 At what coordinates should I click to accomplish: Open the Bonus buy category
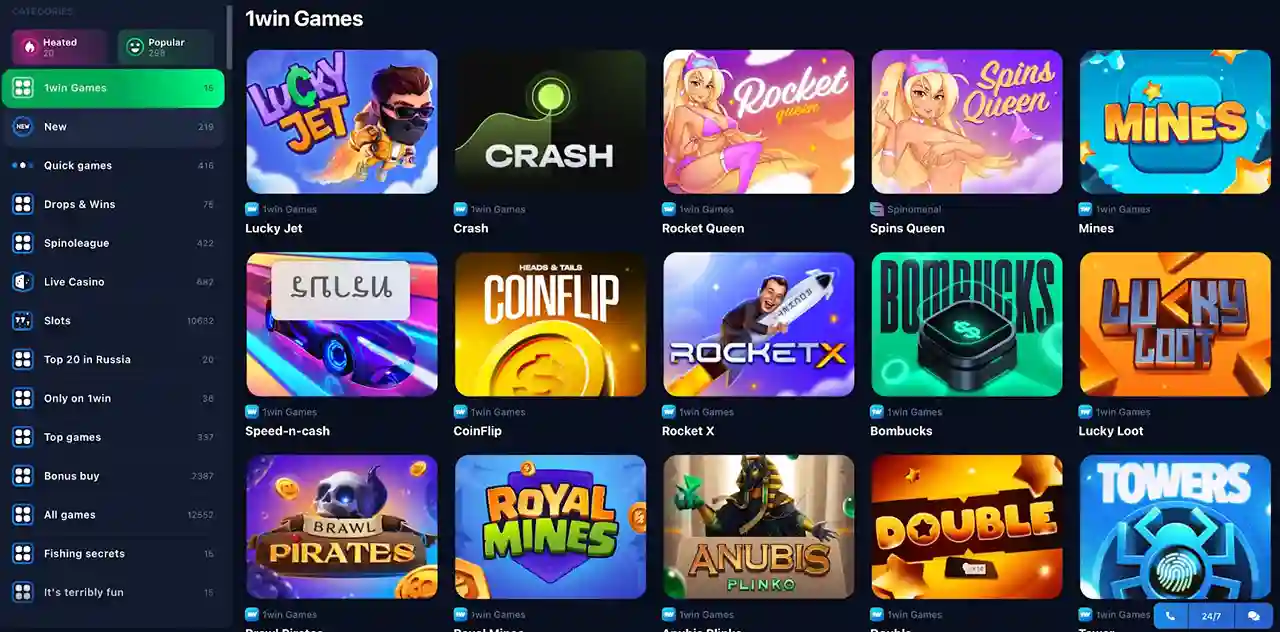point(113,476)
